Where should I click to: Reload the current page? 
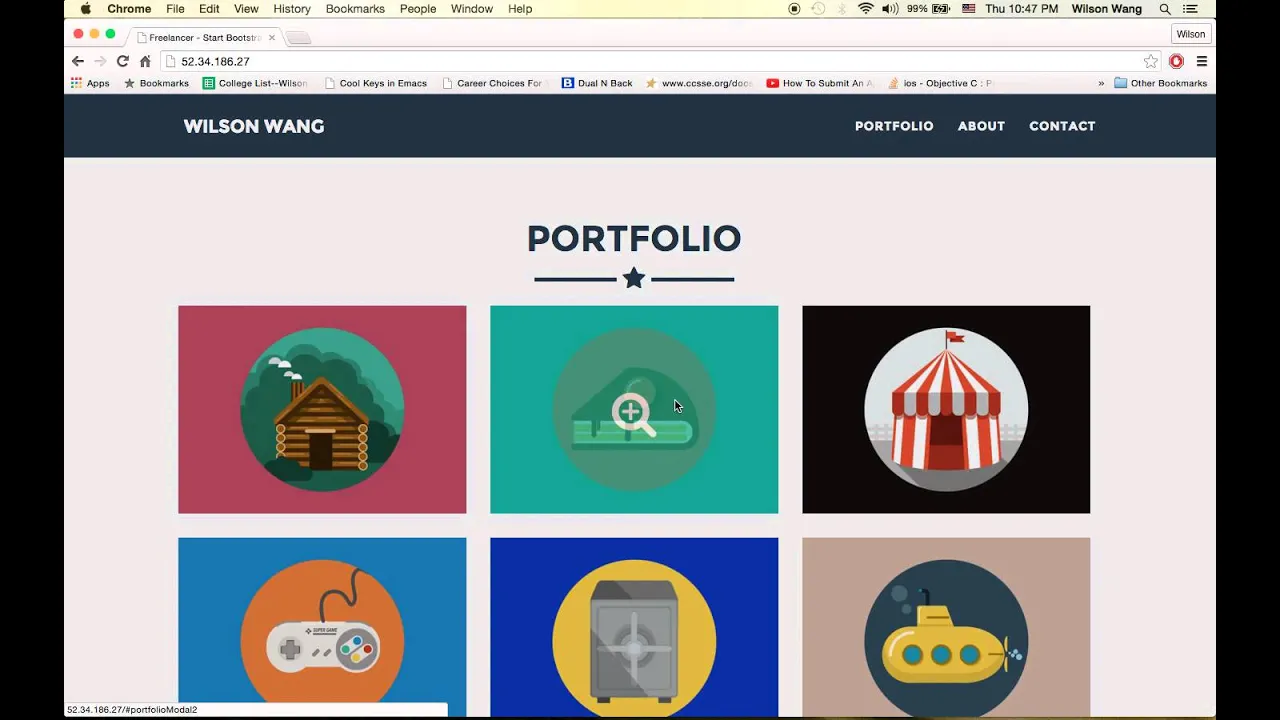[123, 61]
